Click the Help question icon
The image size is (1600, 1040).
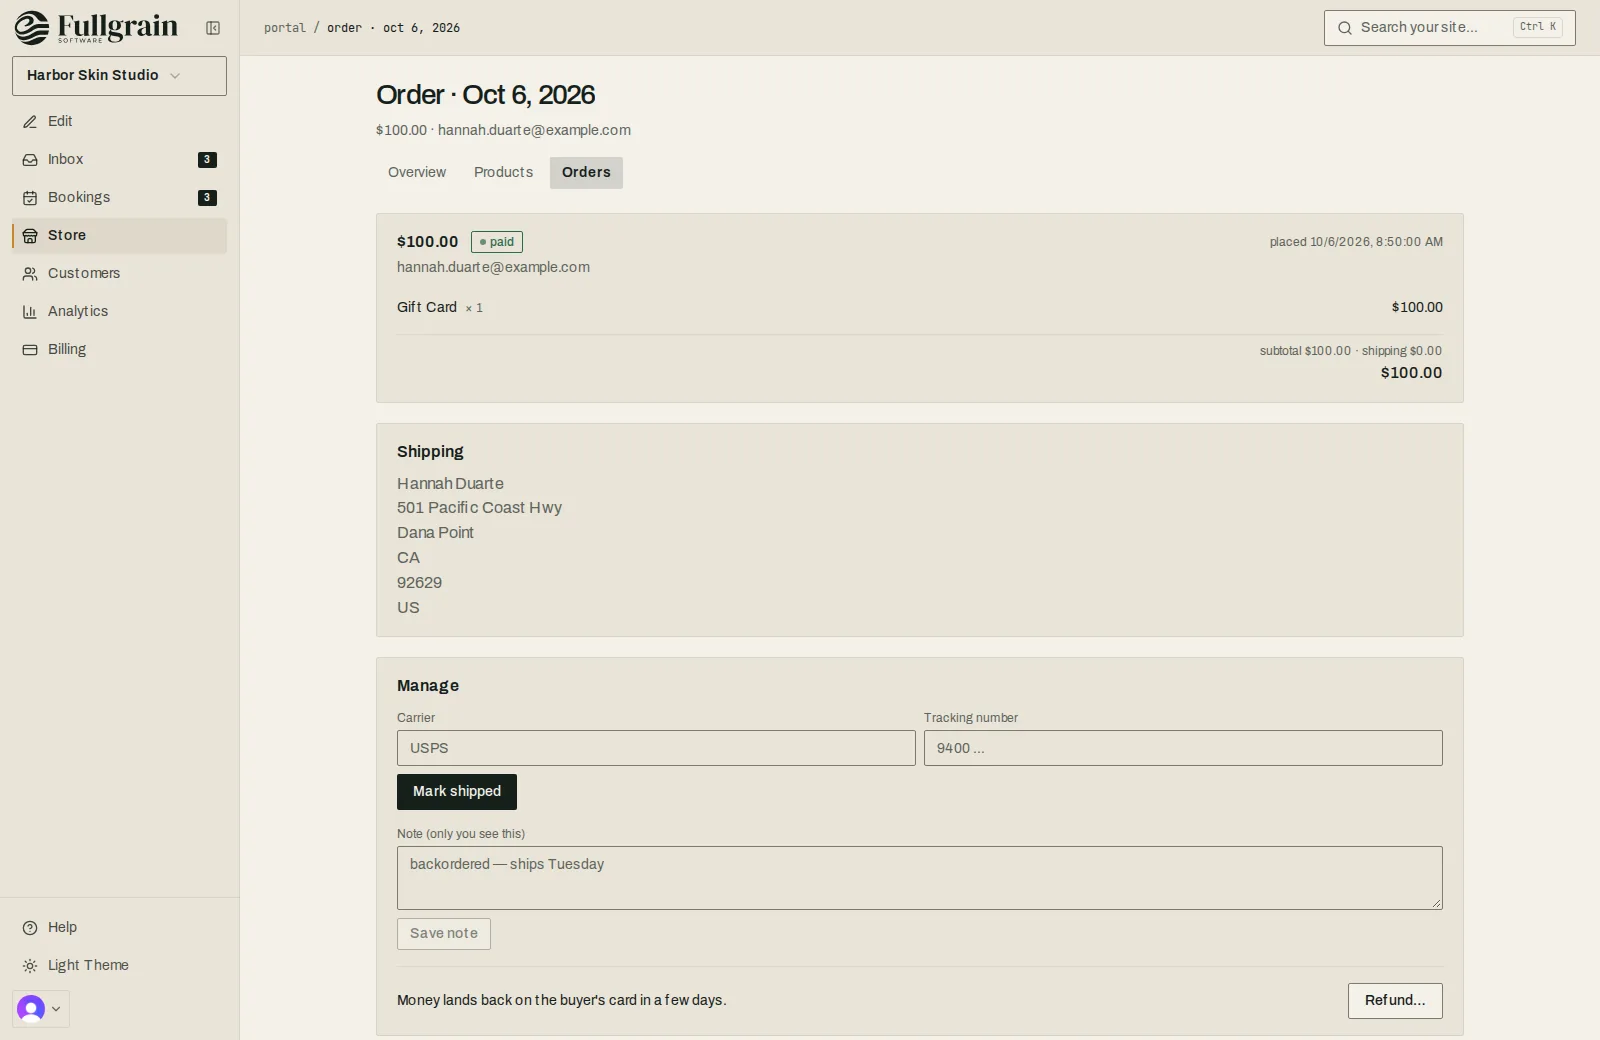pos(30,928)
